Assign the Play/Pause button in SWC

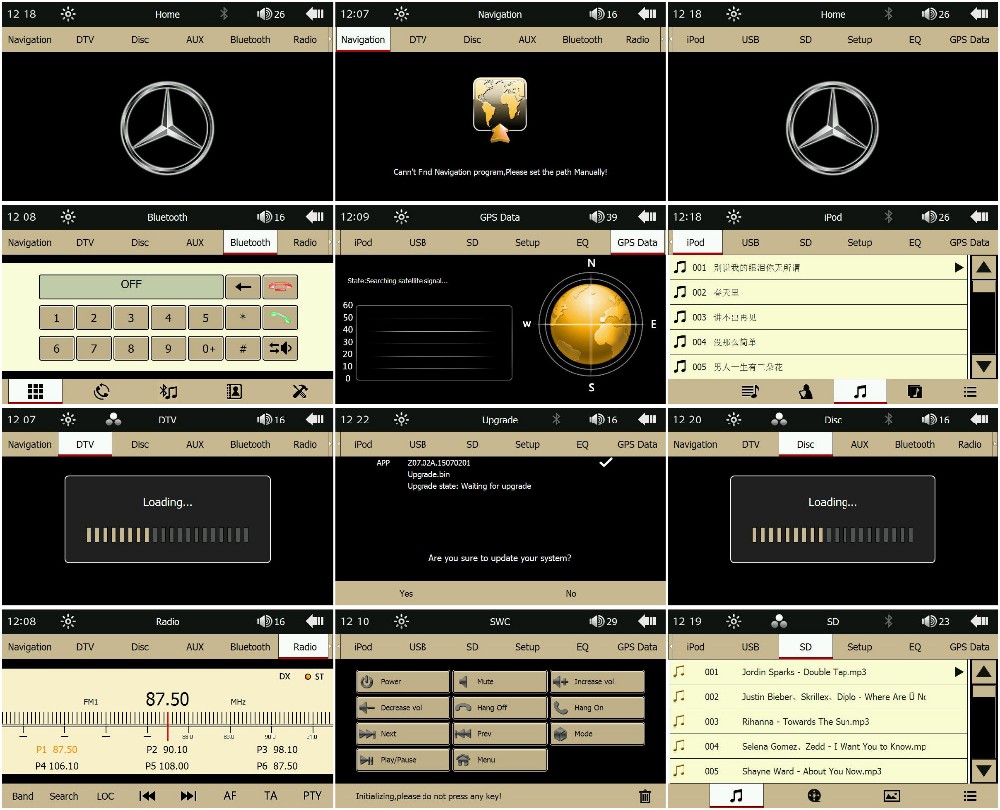402,760
